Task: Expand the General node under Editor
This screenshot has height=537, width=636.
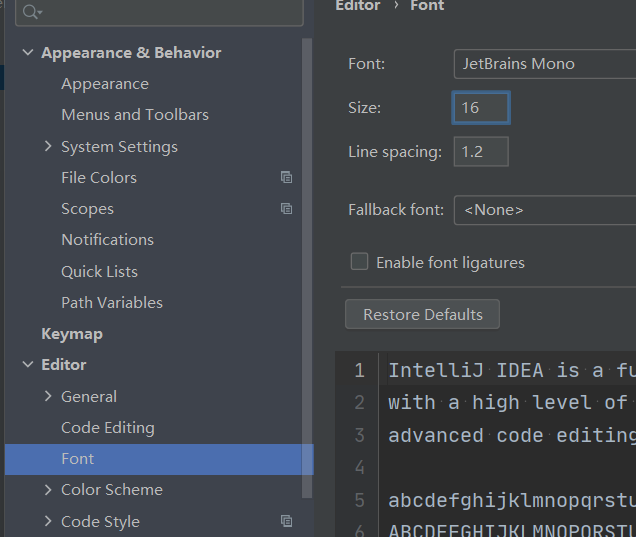Action: [48, 396]
